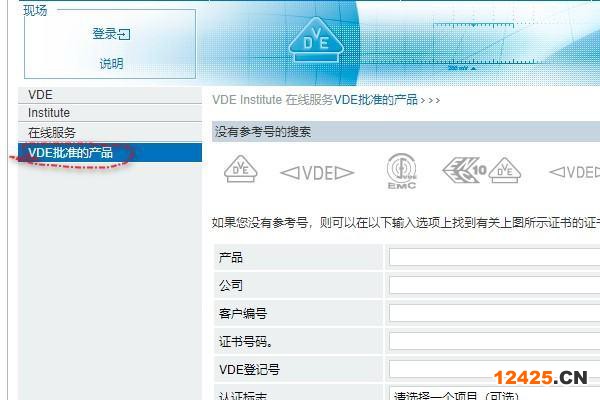The height and width of the screenshot is (400, 600).
Task: Open the 认证标志 selection dropdown
Action: click(x=494, y=395)
